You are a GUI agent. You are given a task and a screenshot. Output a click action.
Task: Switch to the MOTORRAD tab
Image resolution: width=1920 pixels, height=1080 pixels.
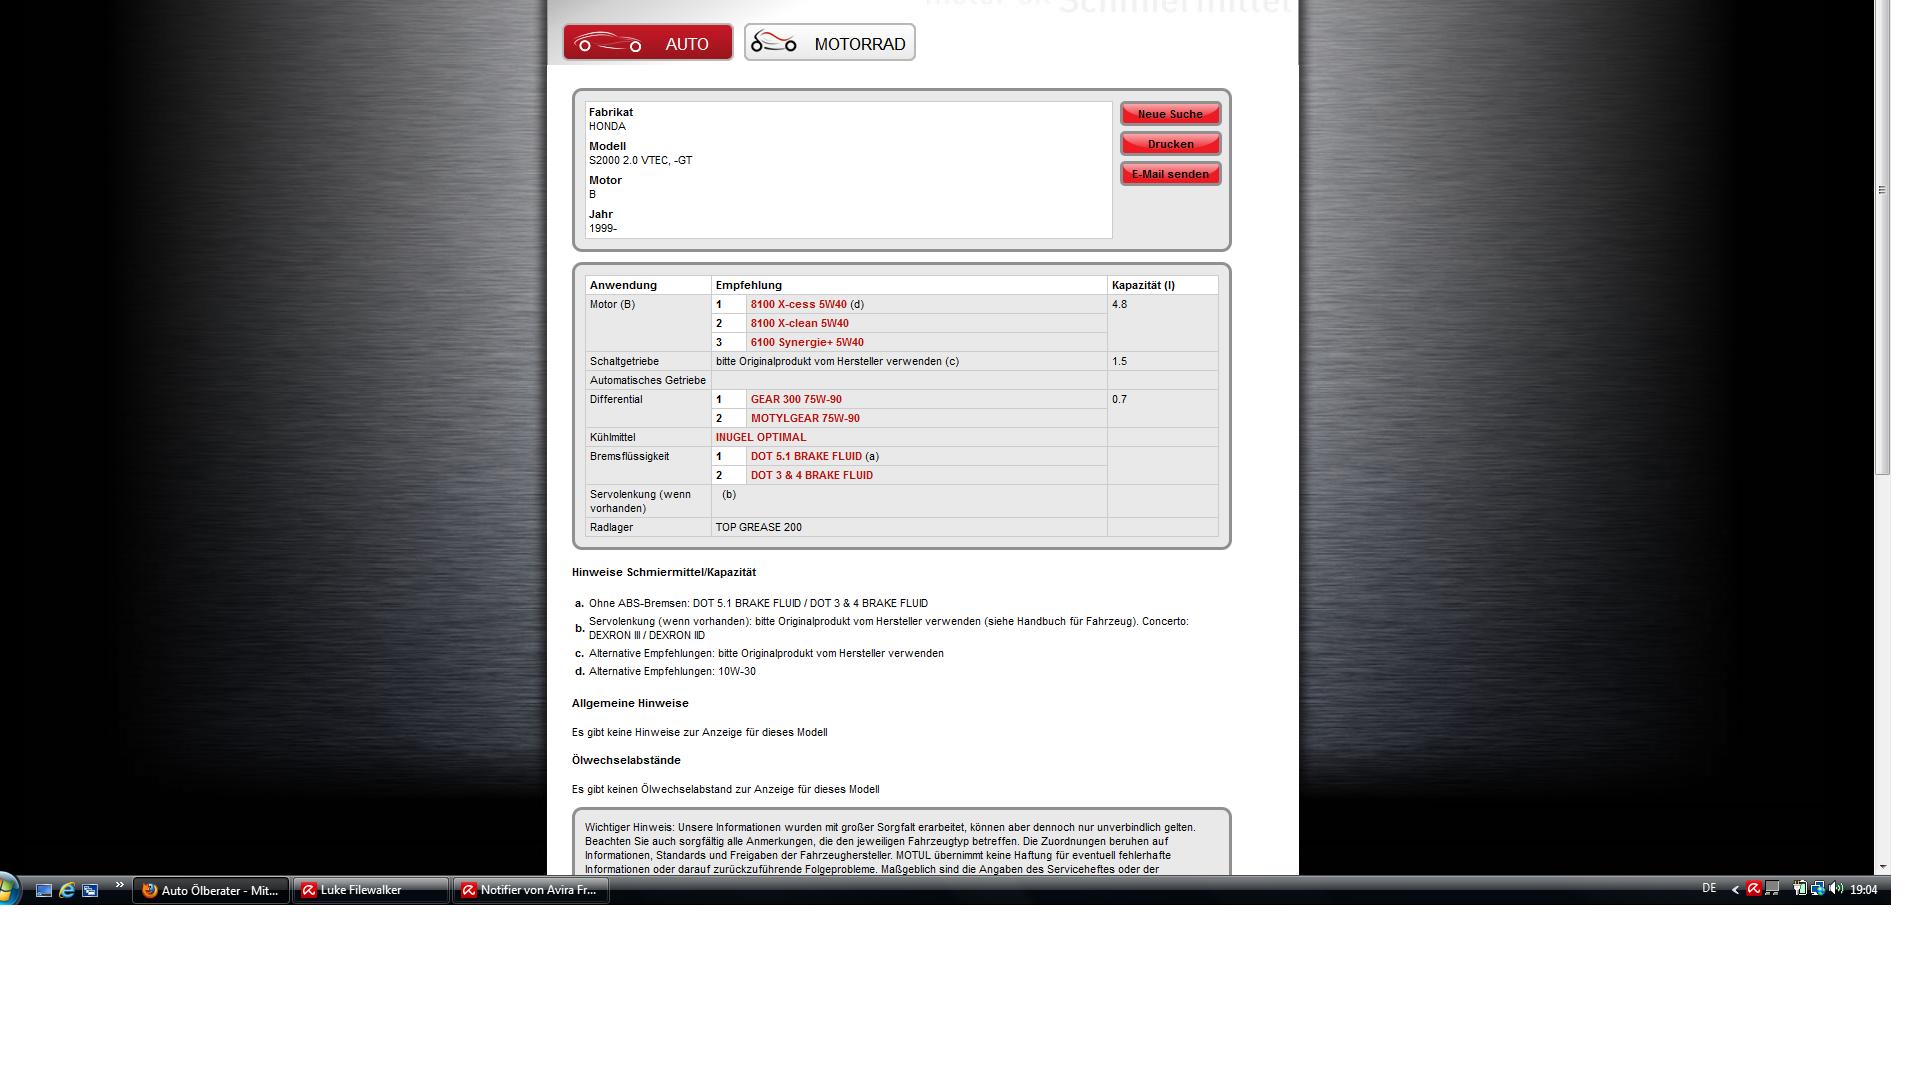click(x=829, y=43)
